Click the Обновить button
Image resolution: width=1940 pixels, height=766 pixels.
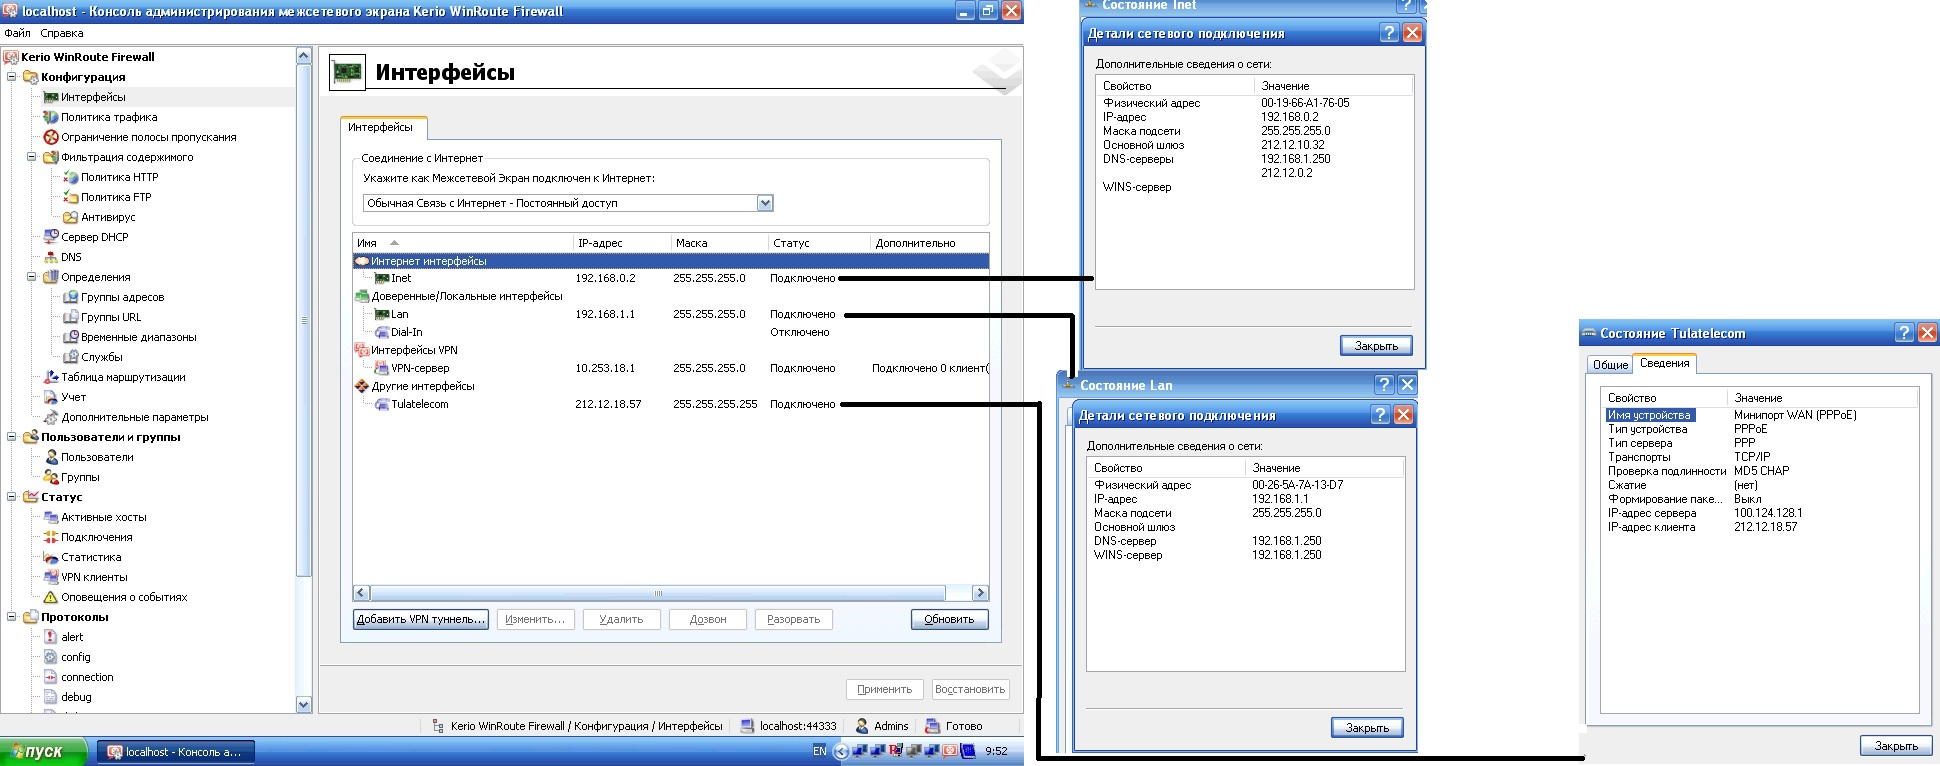(x=949, y=619)
